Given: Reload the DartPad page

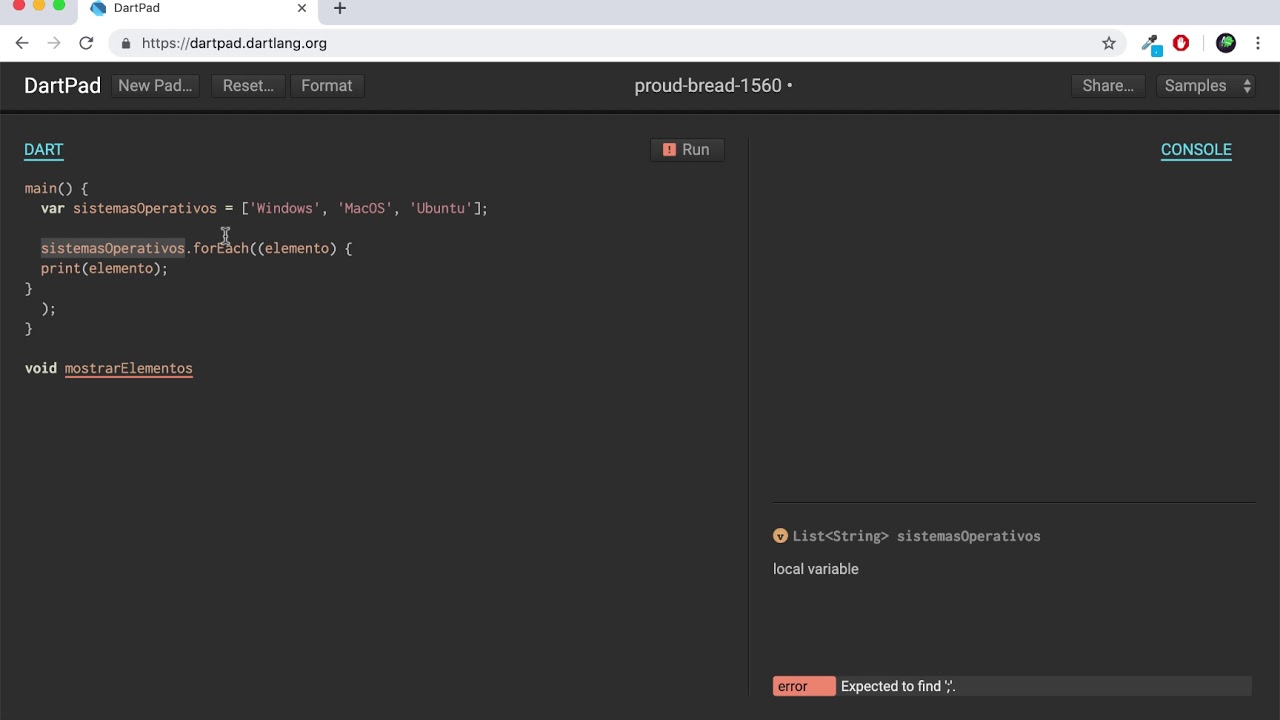Looking at the screenshot, I should coord(86,43).
